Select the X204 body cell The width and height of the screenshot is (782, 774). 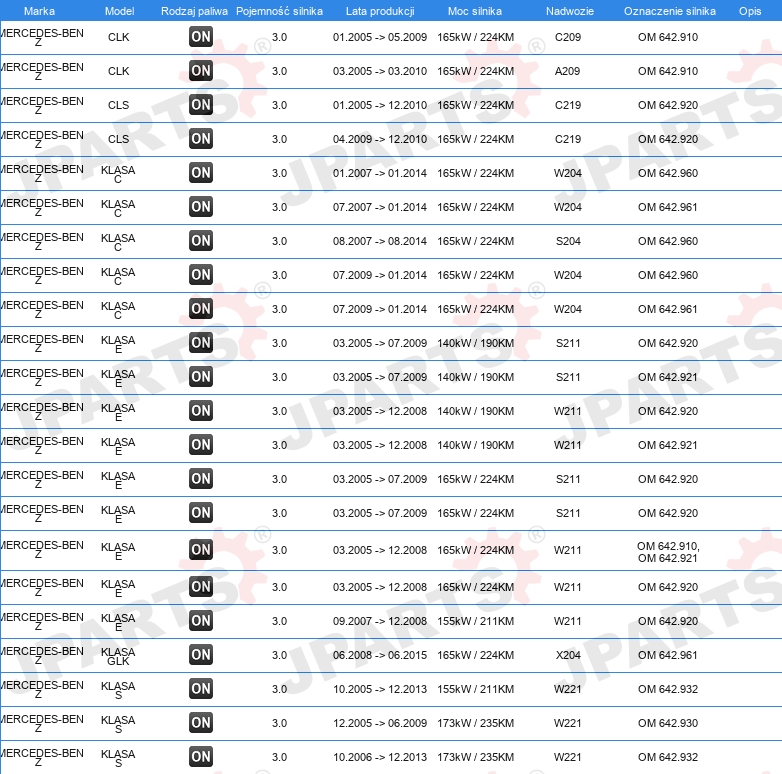click(568, 655)
